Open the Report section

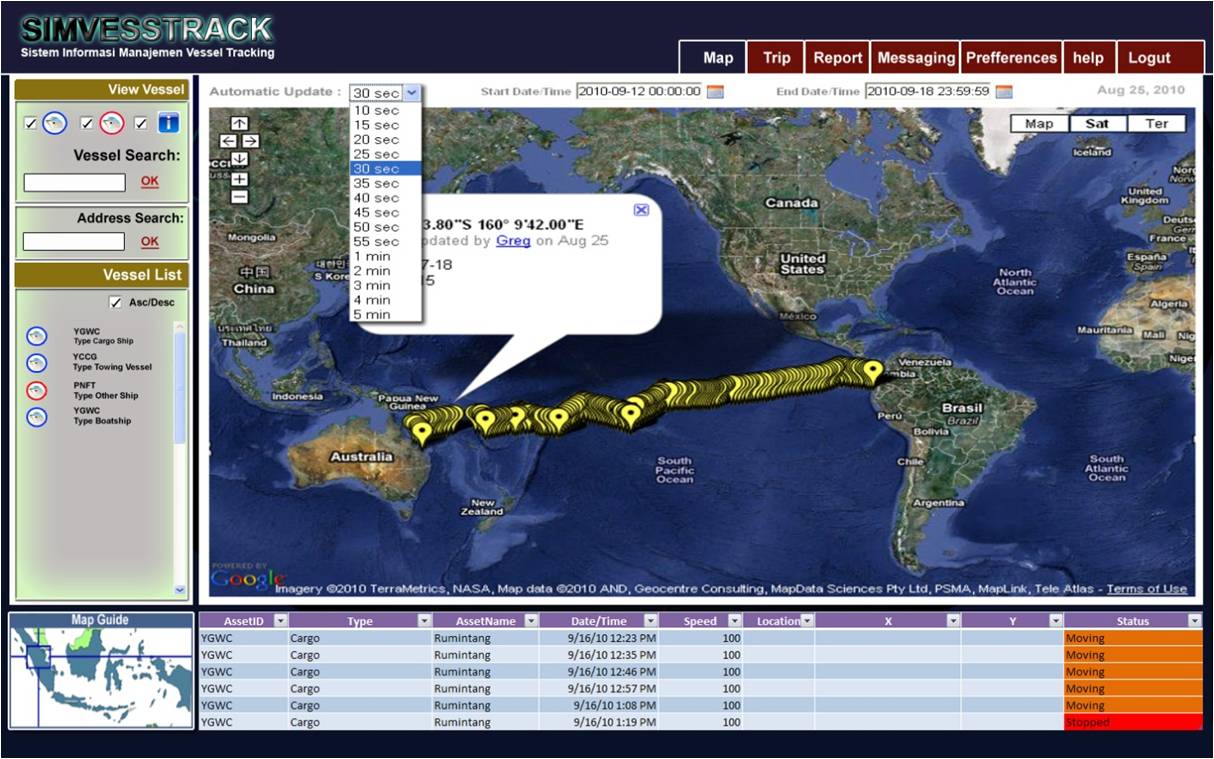click(838, 57)
